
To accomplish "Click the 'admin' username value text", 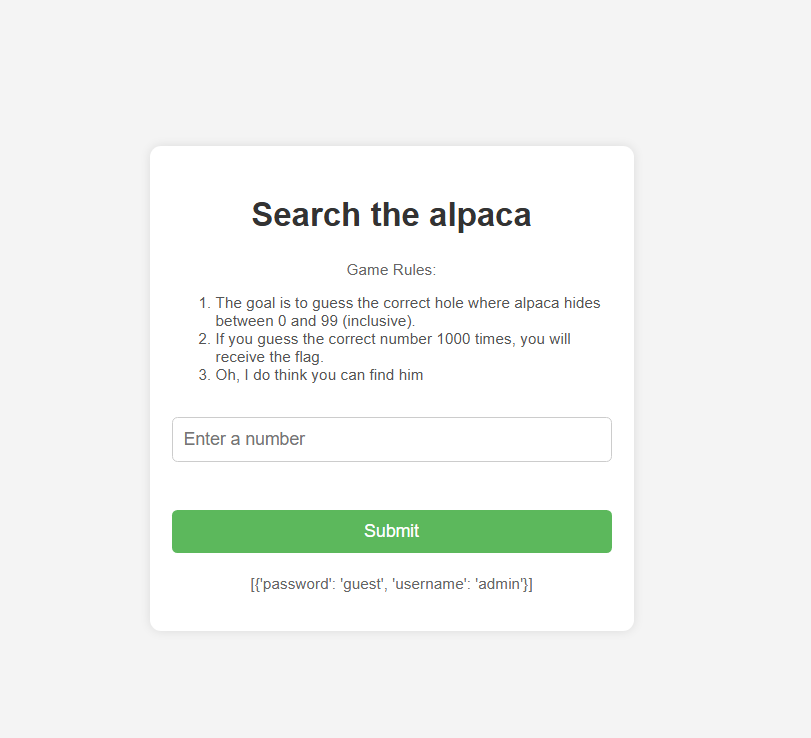I will click(499, 584).
